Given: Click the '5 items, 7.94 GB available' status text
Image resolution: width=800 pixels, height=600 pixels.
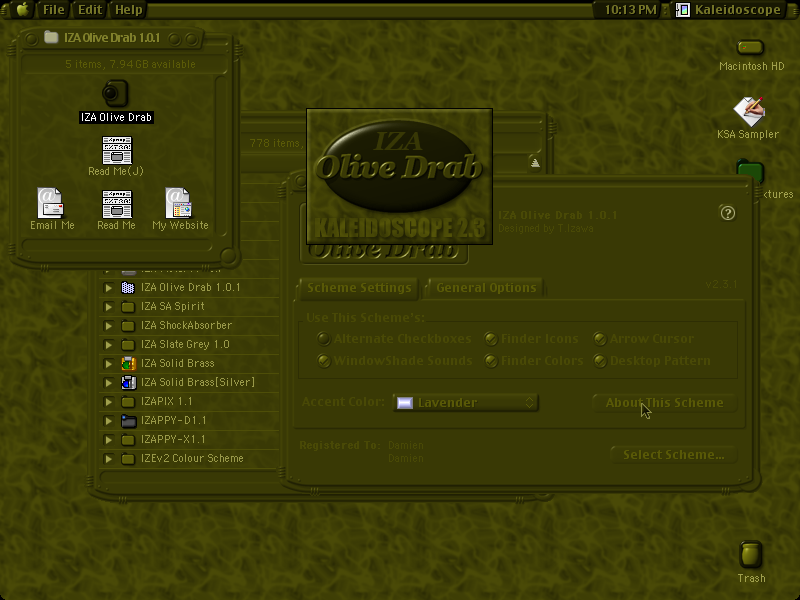Looking at the screenshot, I should 130,64.
